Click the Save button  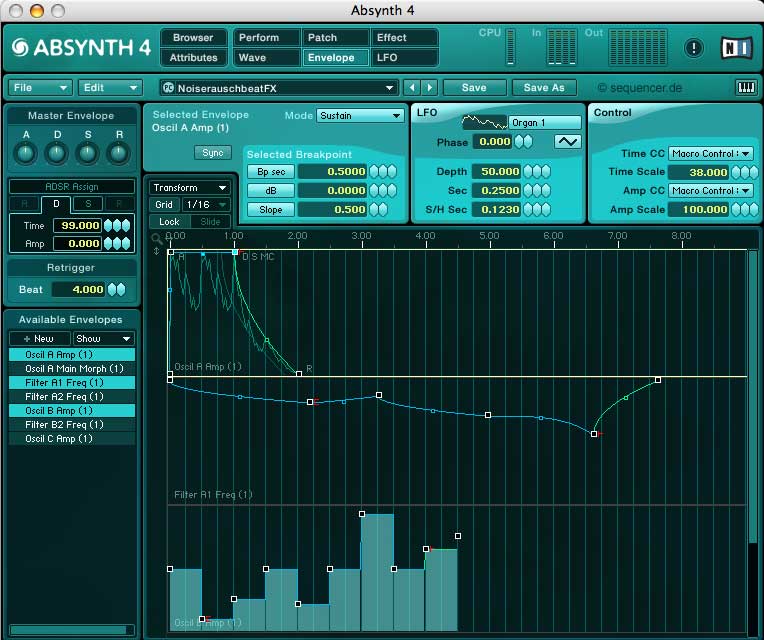pyautogui.click(x=474, y=88)
